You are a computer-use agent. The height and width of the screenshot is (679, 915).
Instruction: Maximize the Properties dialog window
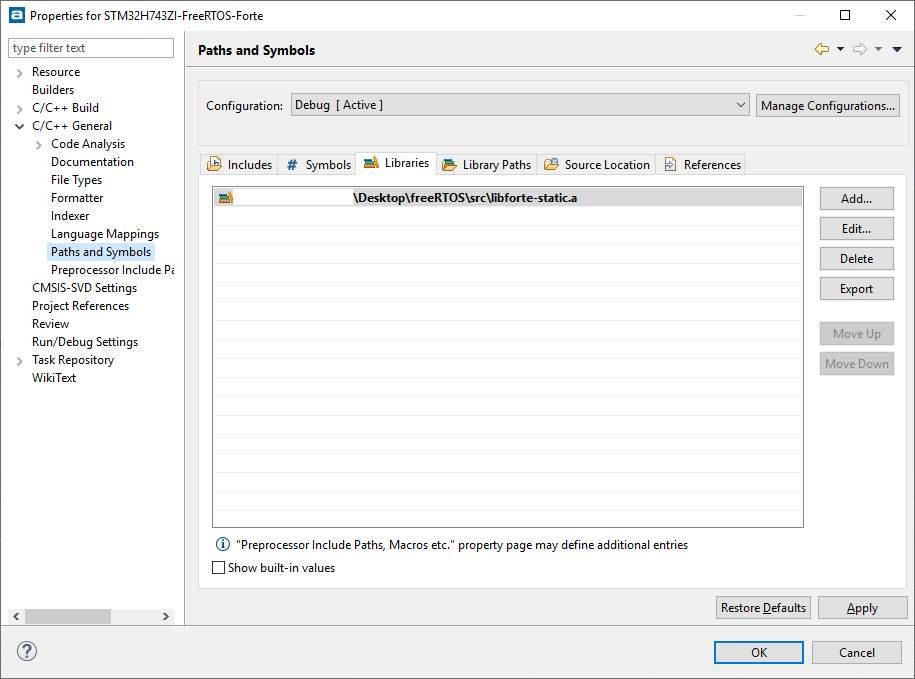point(844,15)
